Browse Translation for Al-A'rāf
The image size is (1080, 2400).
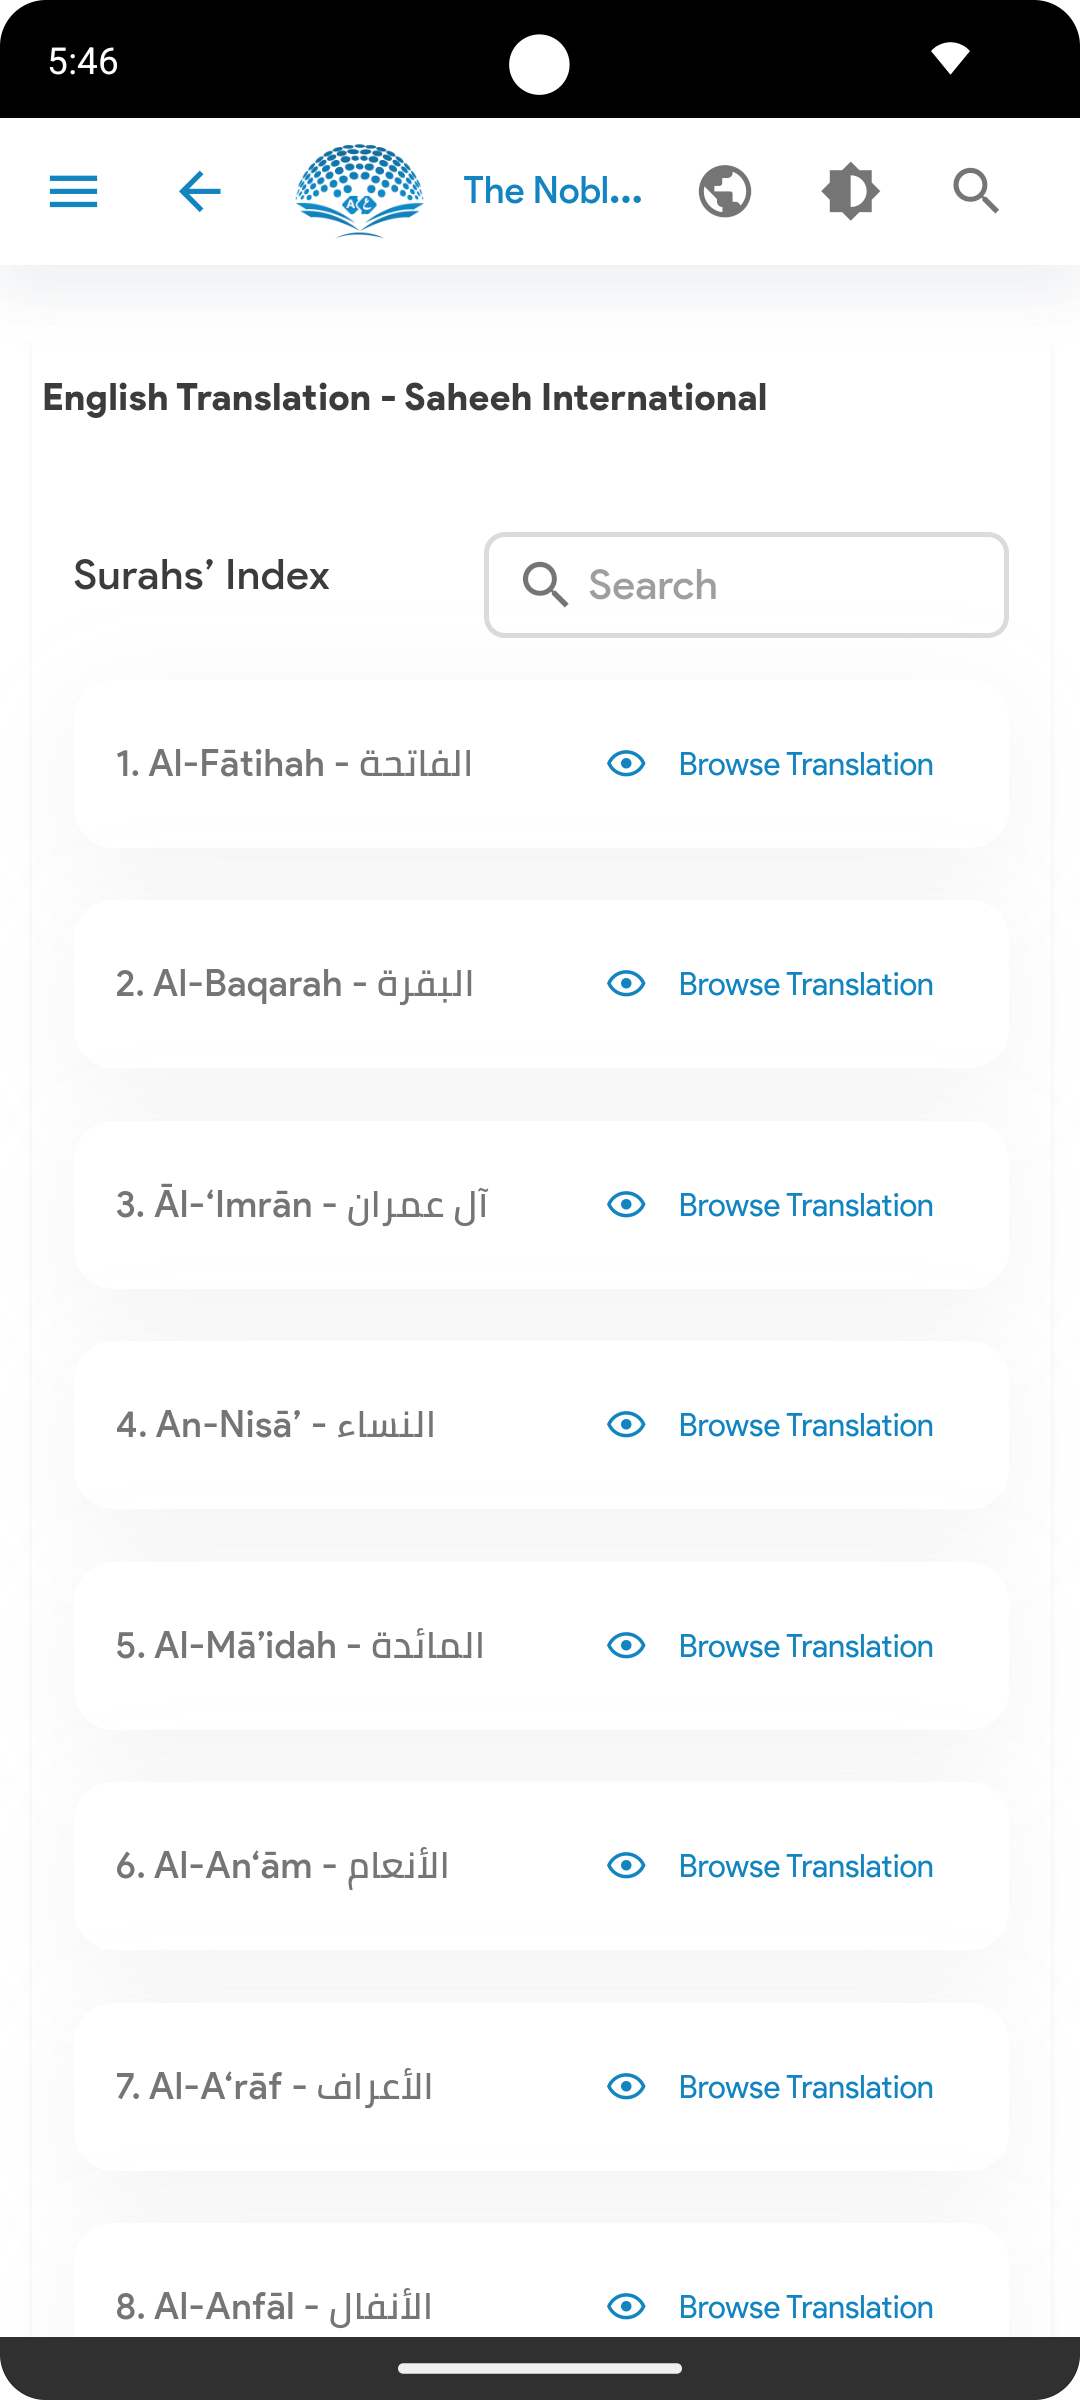[x=805, y=2087]
